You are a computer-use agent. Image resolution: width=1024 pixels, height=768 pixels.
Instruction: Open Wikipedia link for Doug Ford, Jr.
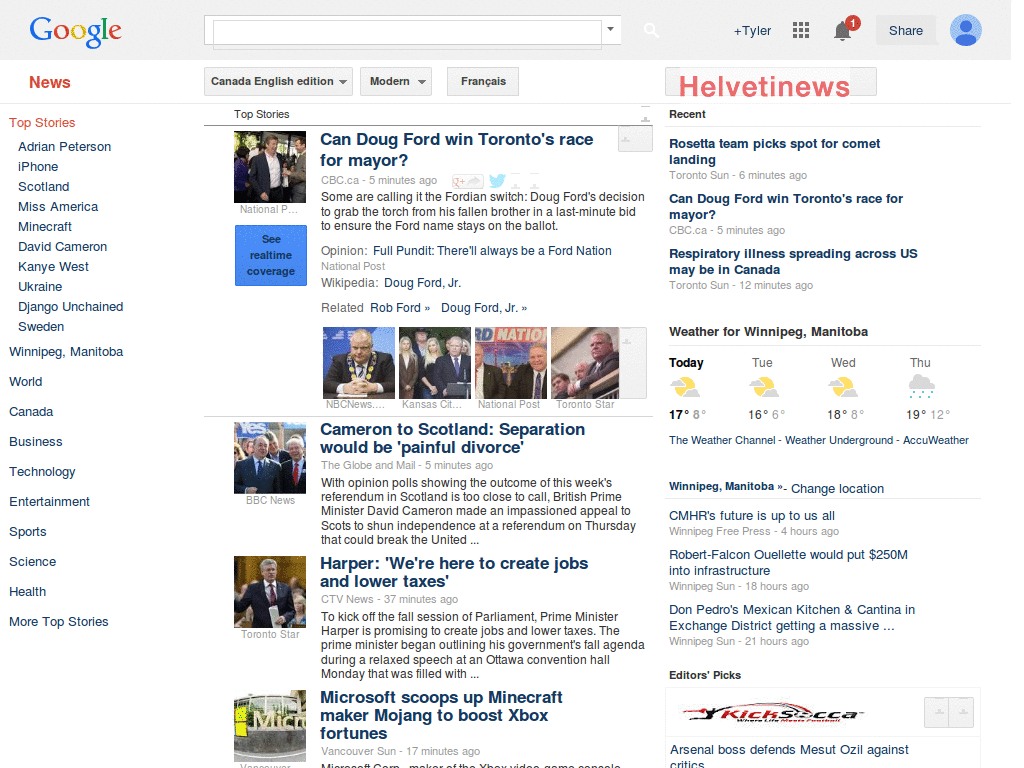click(x=423, y=283)
